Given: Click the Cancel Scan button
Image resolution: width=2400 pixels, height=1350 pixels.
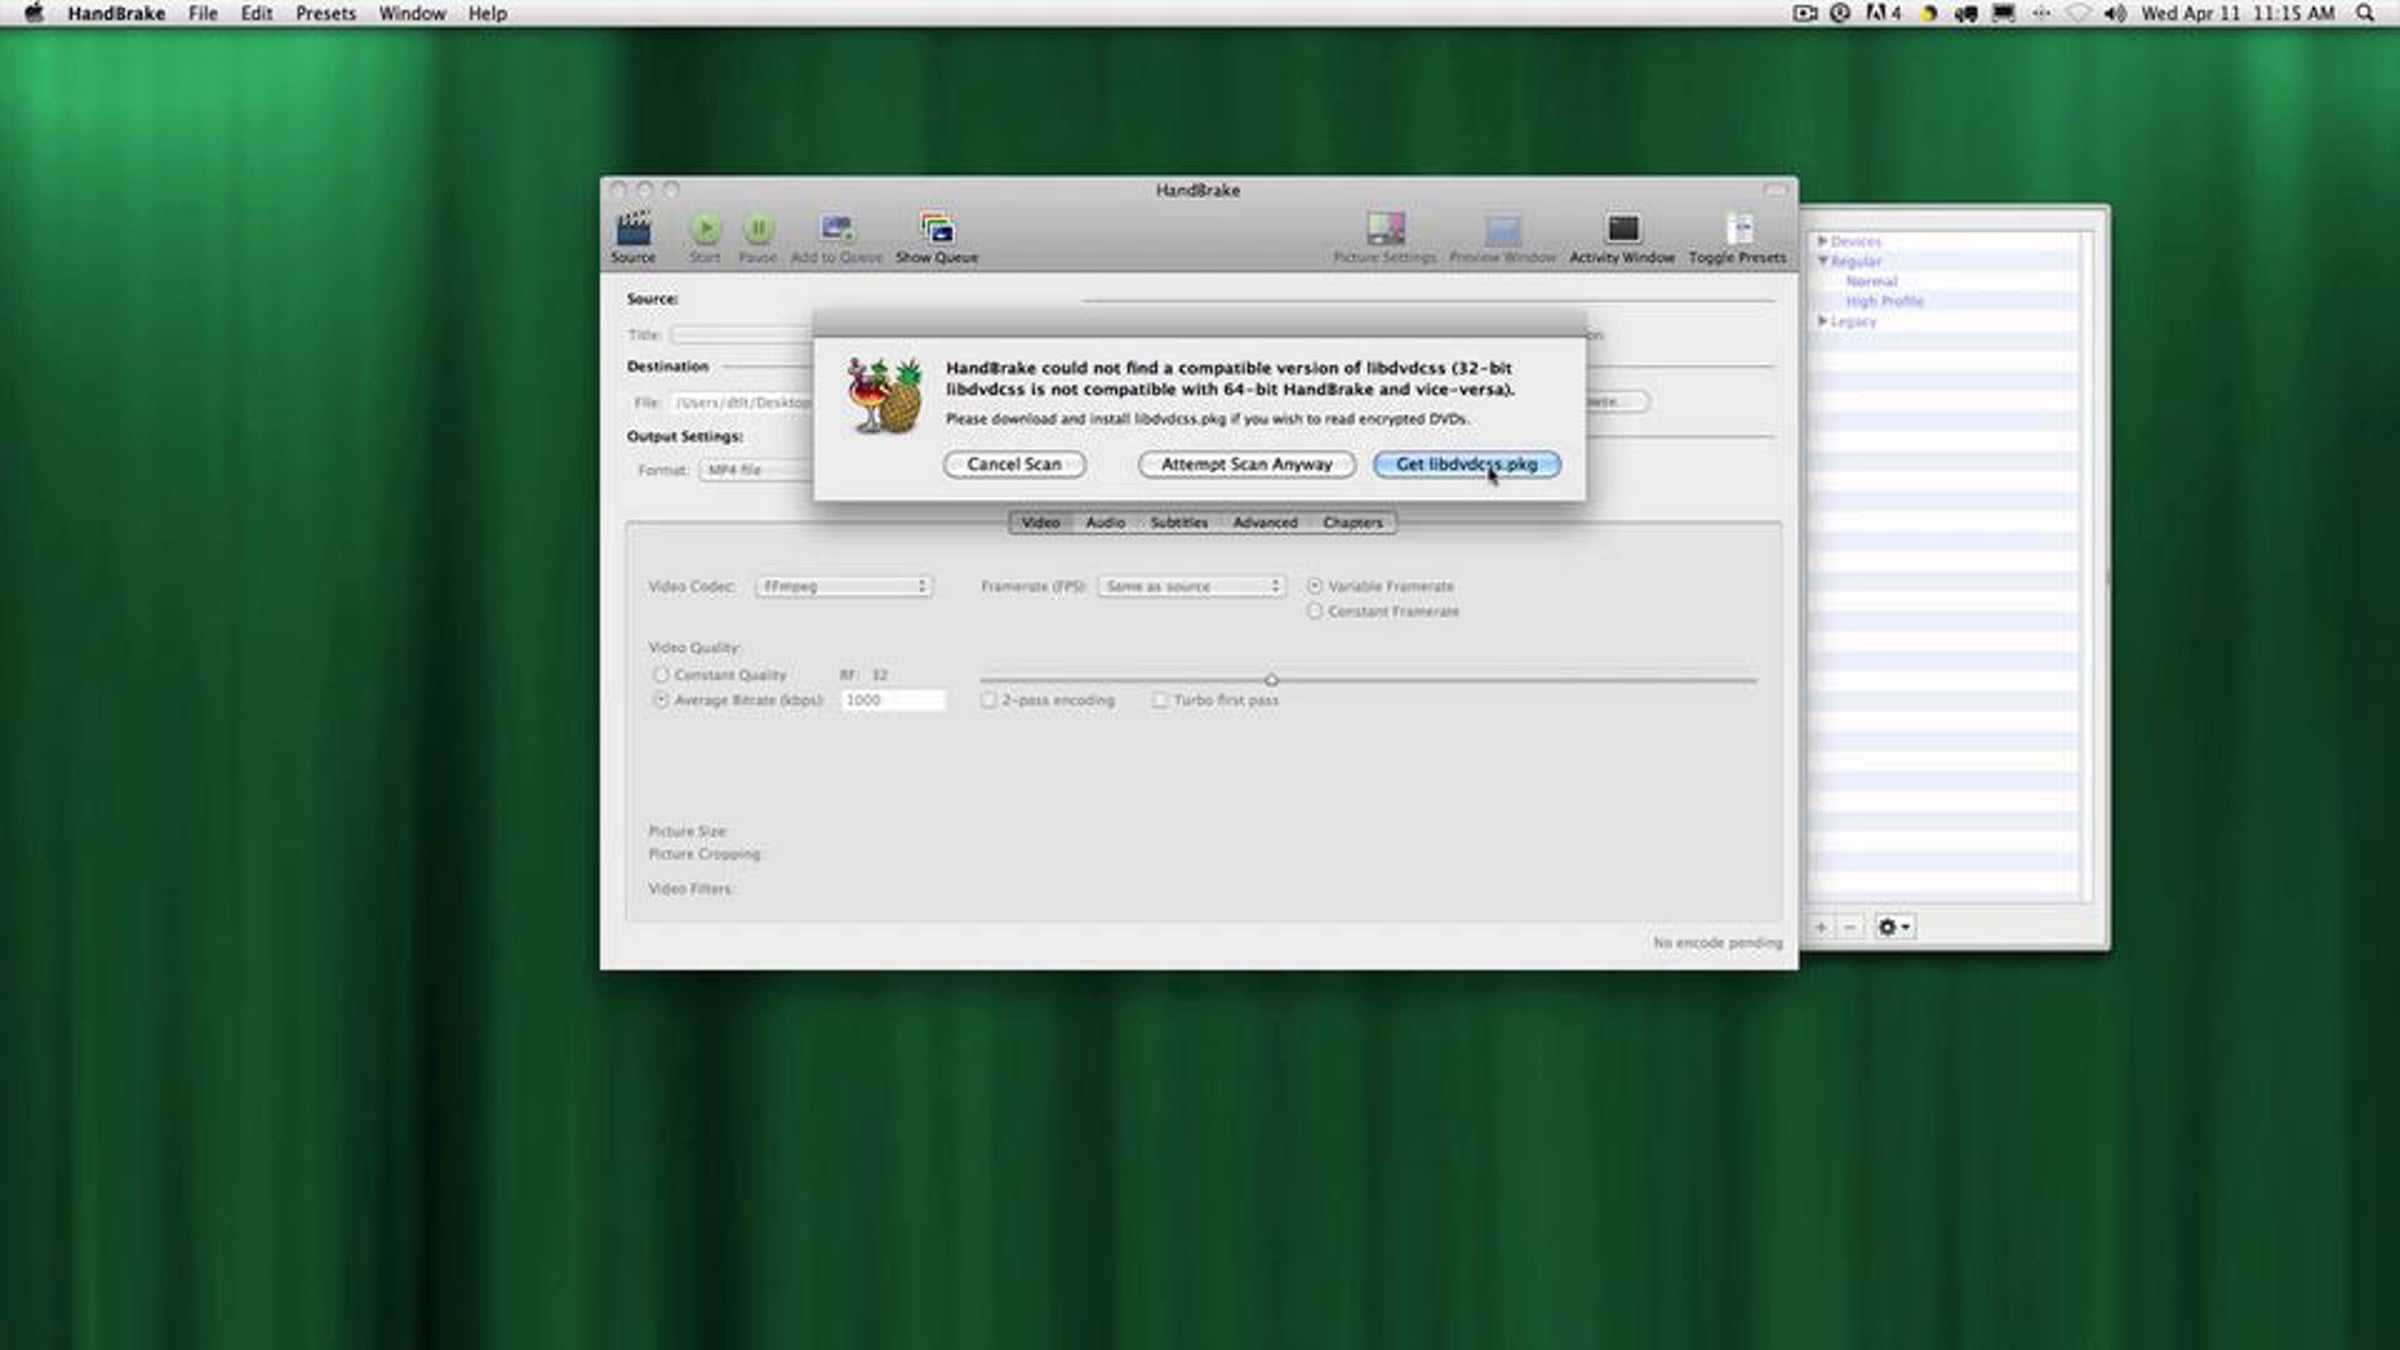Looking at the screenshot, I should coord(1014,464).
